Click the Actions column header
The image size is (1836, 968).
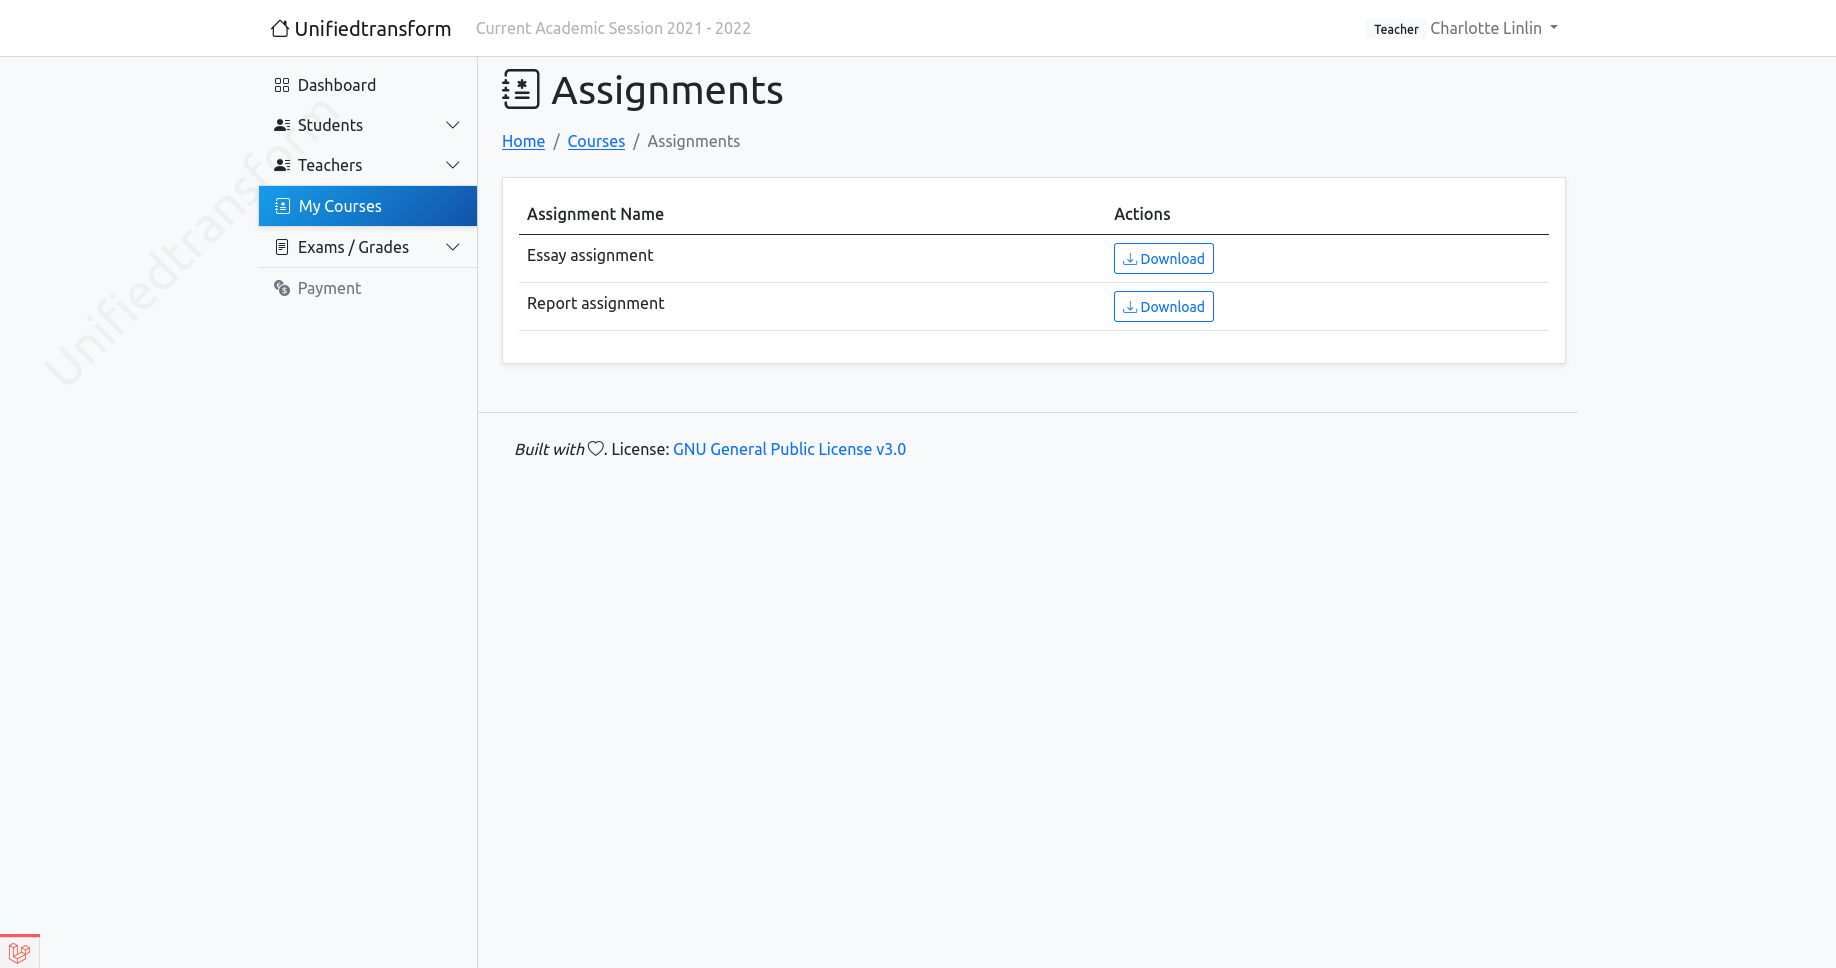[x=1142, y=214]
